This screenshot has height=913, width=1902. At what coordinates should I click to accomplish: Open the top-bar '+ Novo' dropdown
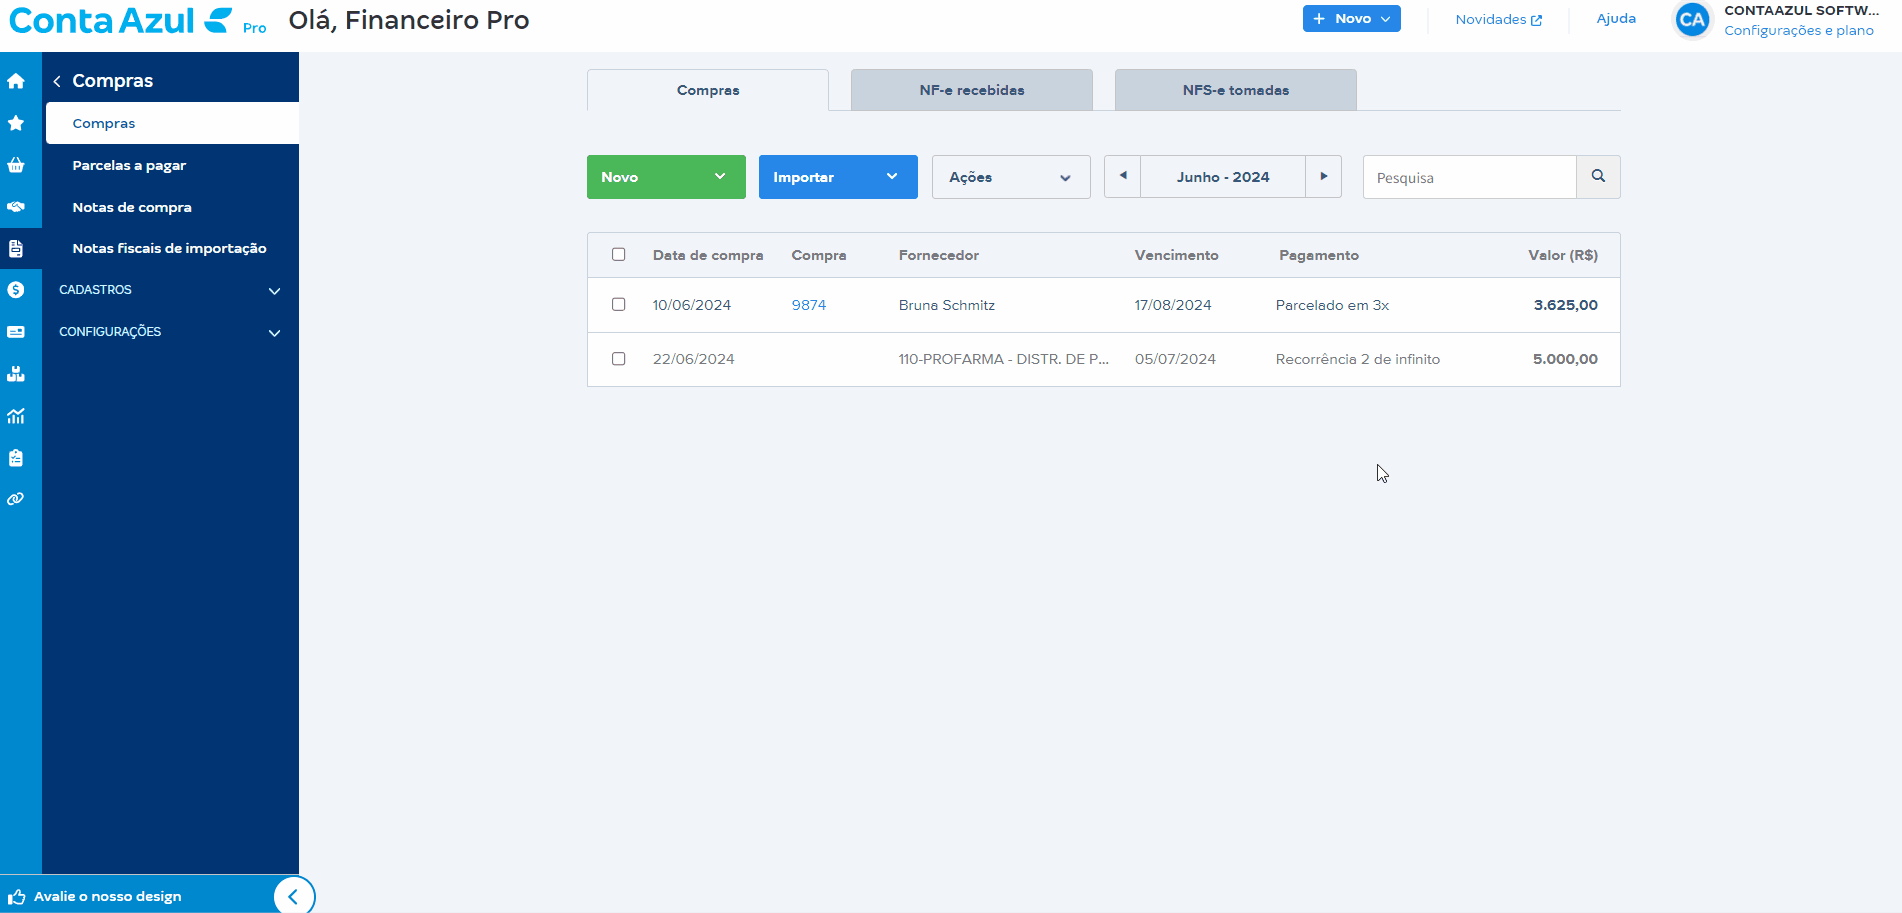tap(1352, 19)
